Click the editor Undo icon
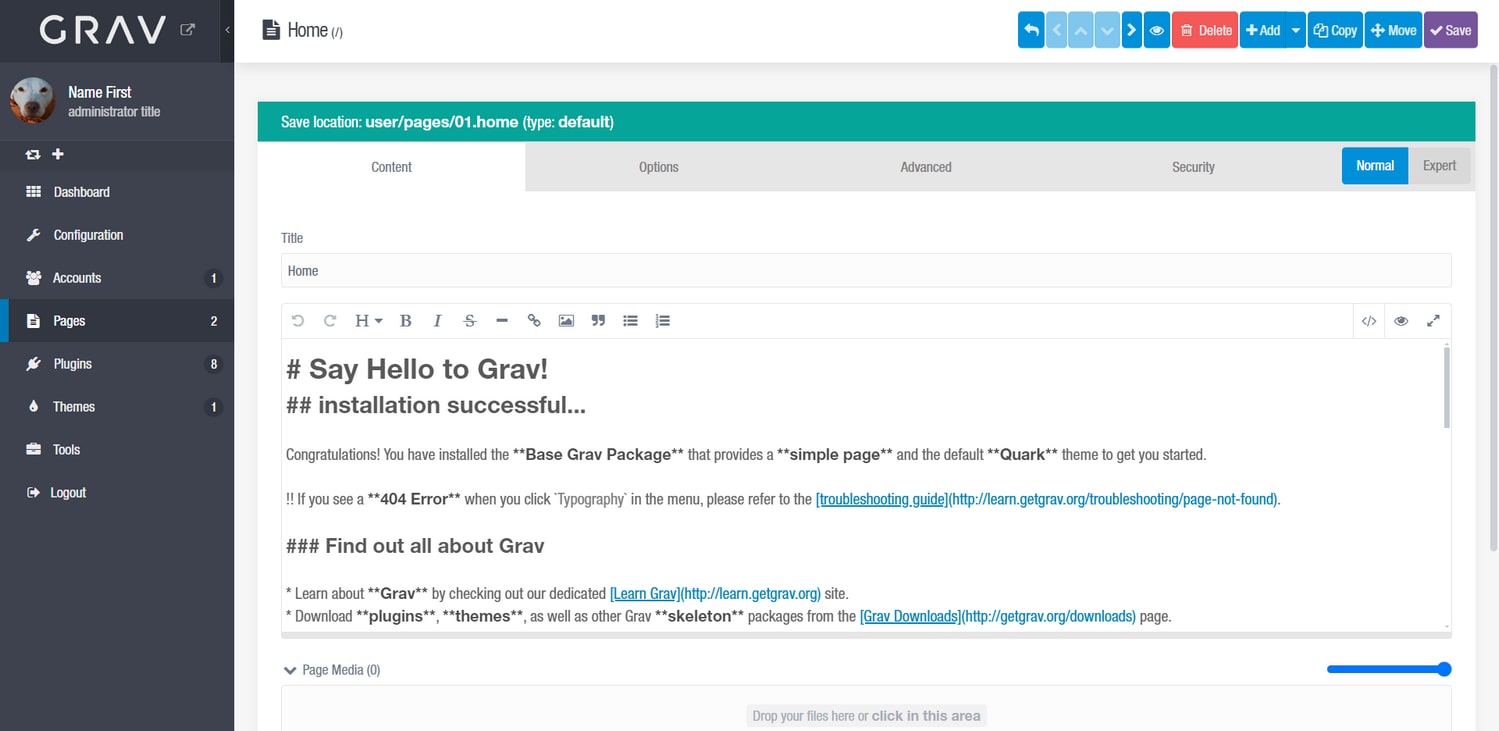 [298, 321]
